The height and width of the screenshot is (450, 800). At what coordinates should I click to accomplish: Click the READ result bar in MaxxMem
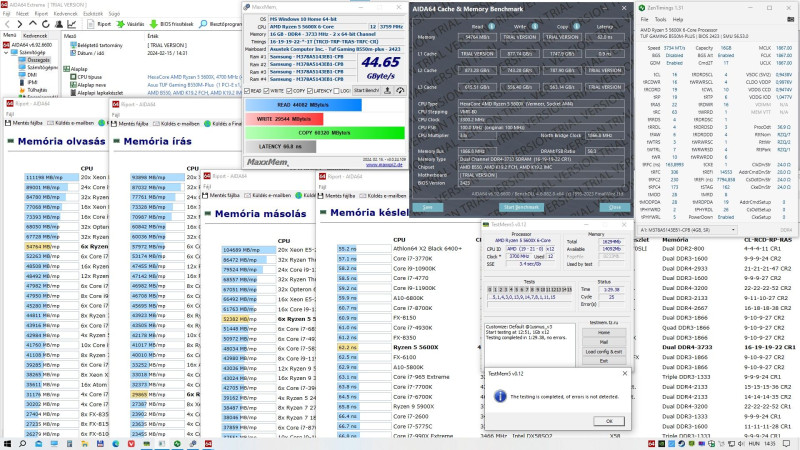pos(304,105)
